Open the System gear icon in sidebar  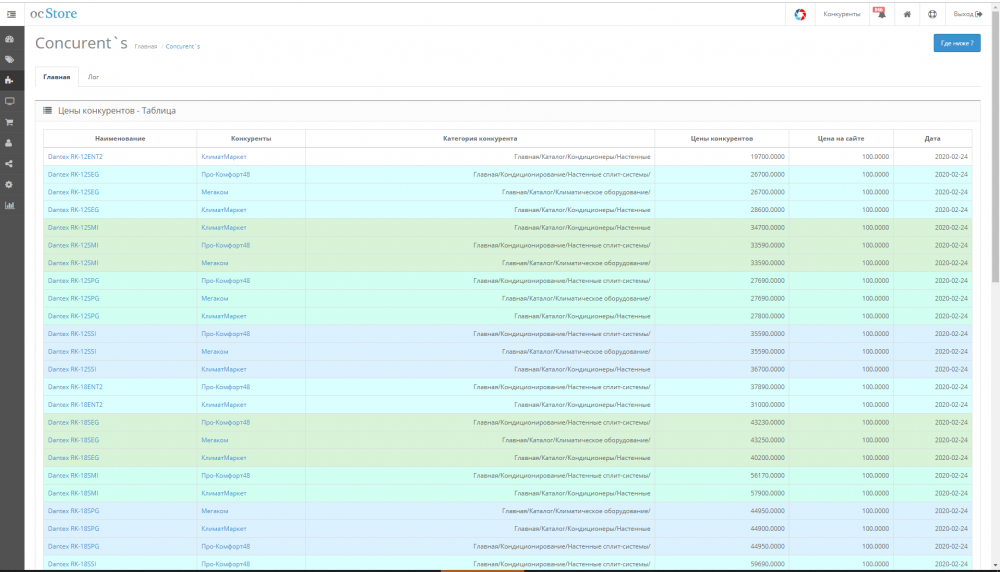[x=10, y=184]
